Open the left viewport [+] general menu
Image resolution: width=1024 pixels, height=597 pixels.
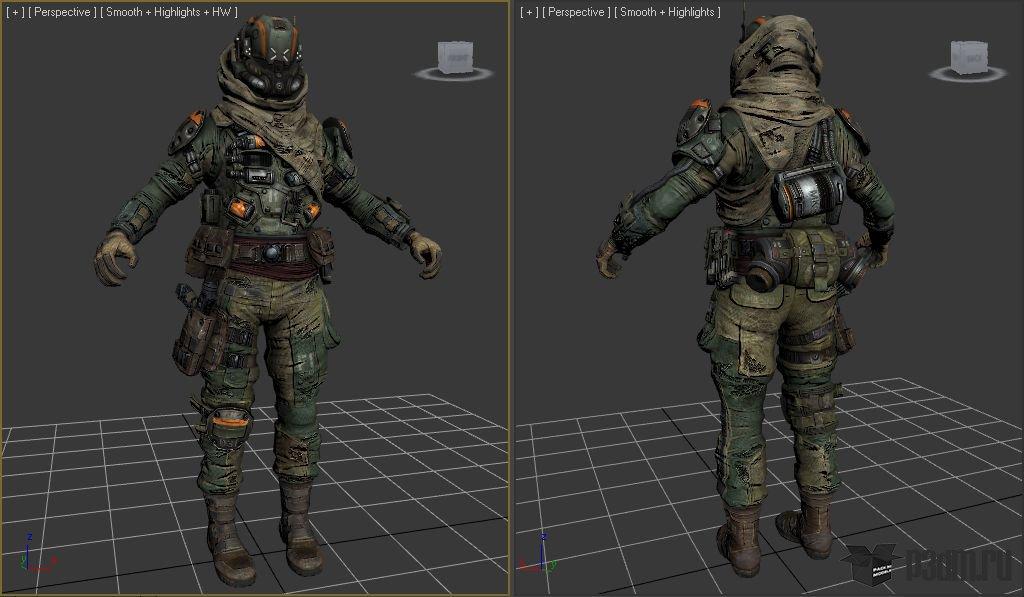[x=15, y=12]
